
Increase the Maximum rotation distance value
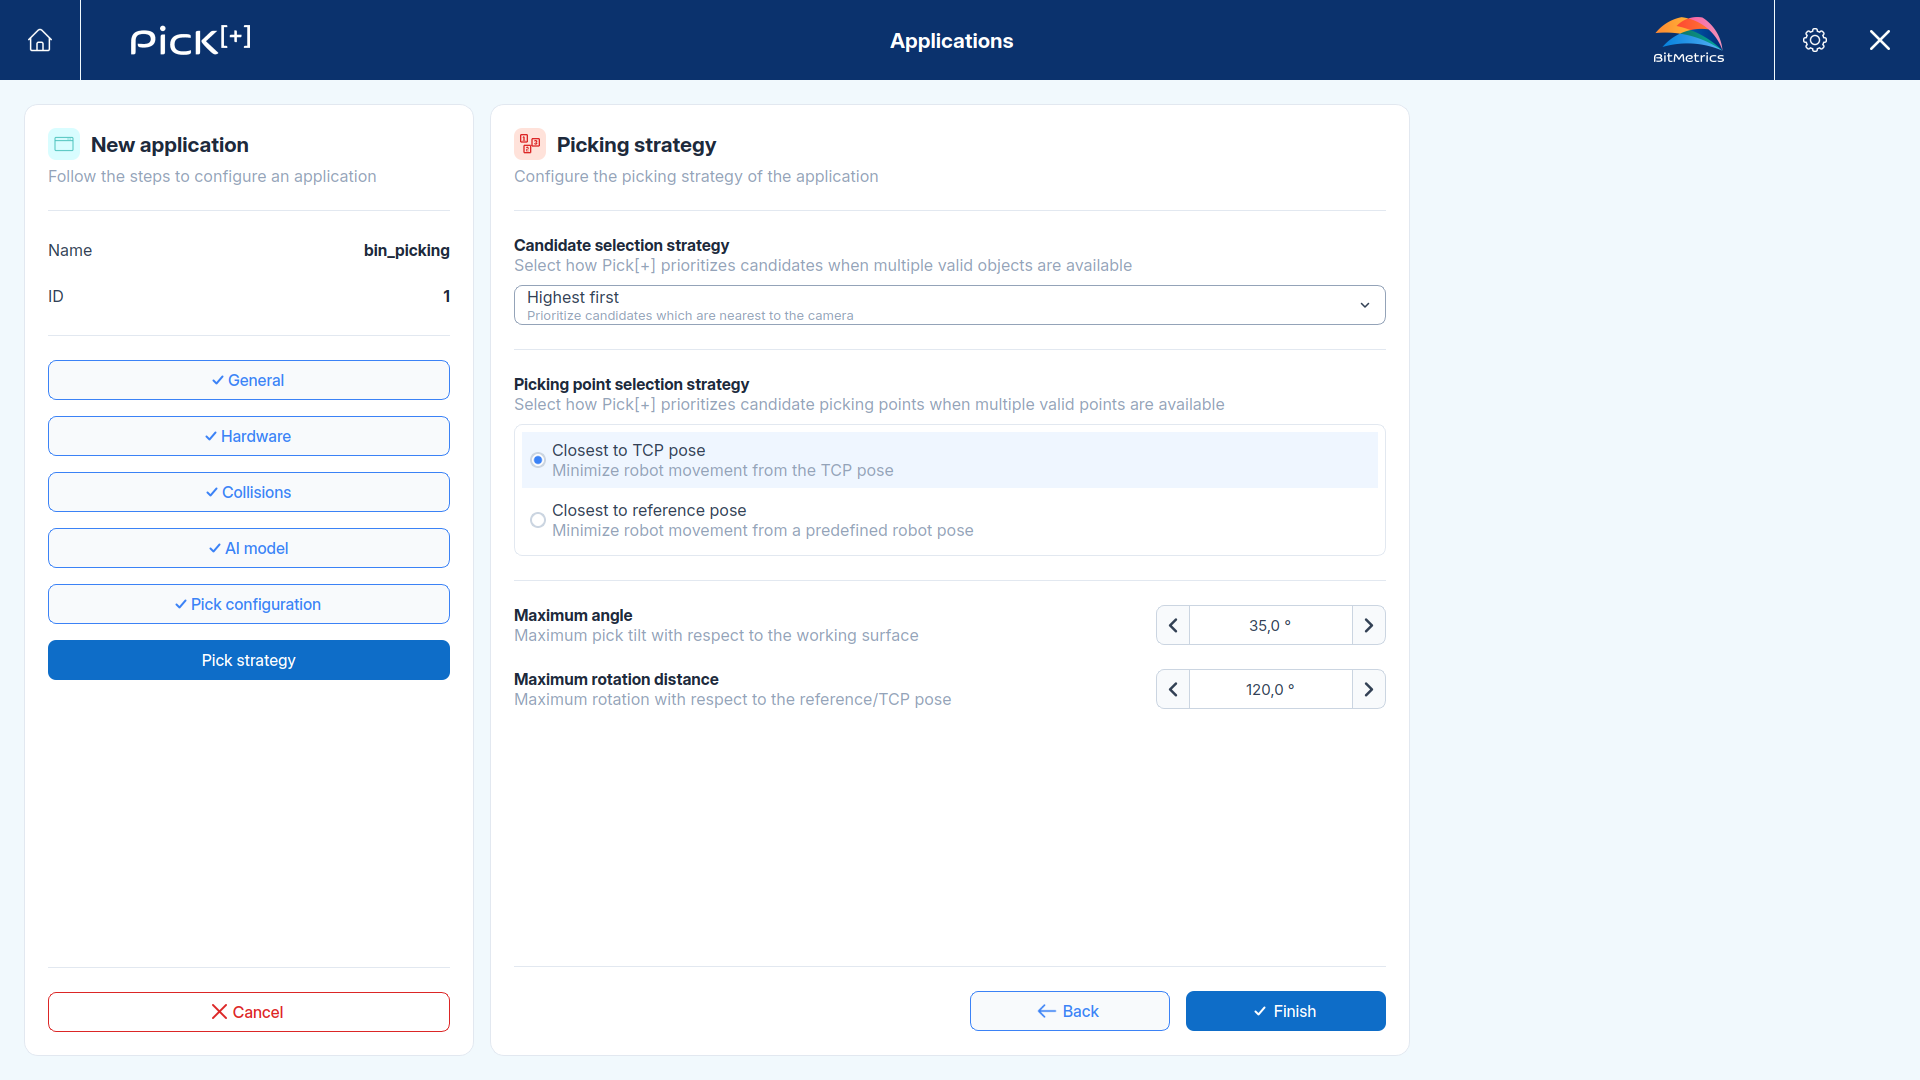[x=1369, y=689]
